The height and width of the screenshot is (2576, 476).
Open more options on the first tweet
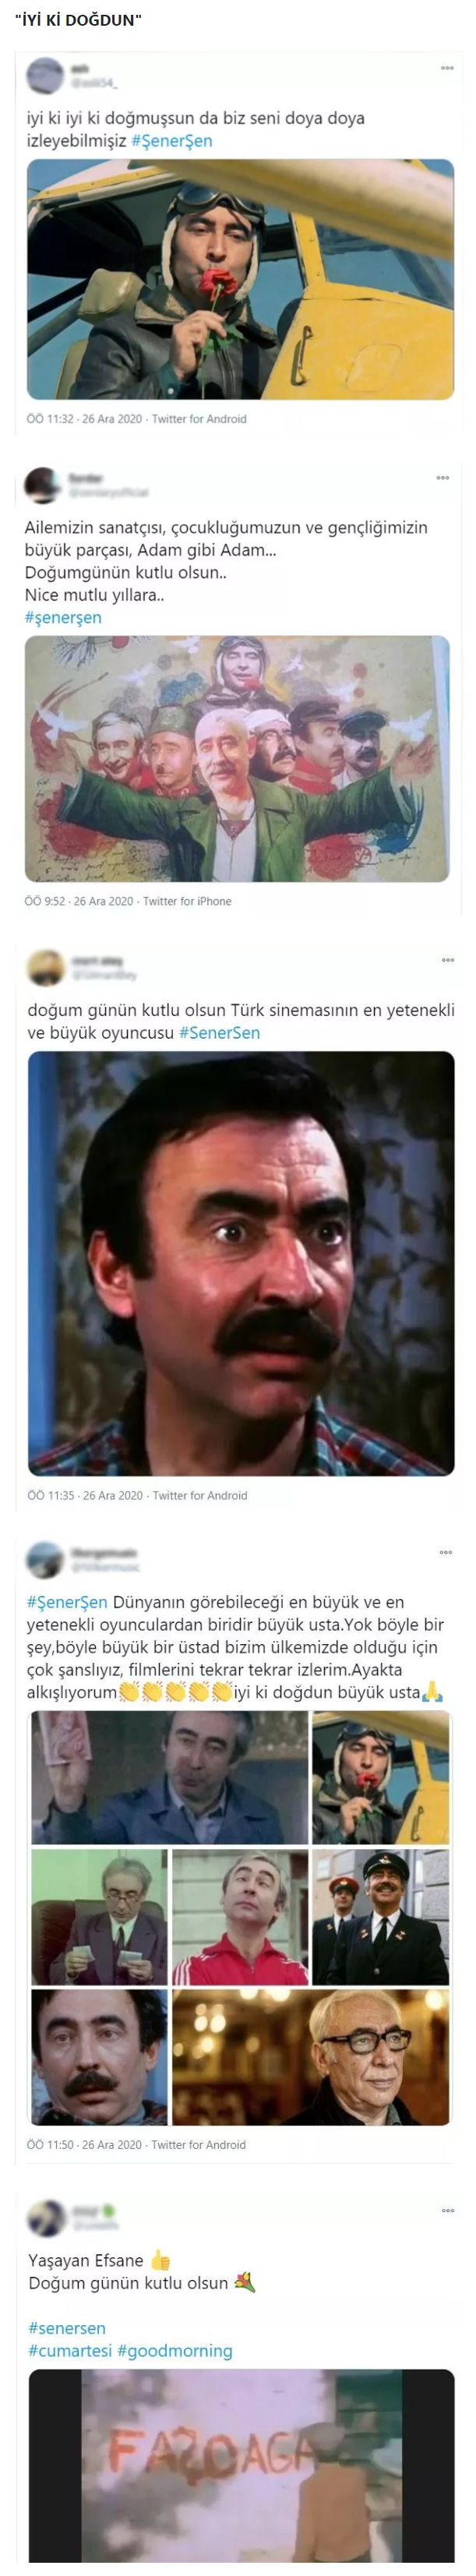pos(447,68)
